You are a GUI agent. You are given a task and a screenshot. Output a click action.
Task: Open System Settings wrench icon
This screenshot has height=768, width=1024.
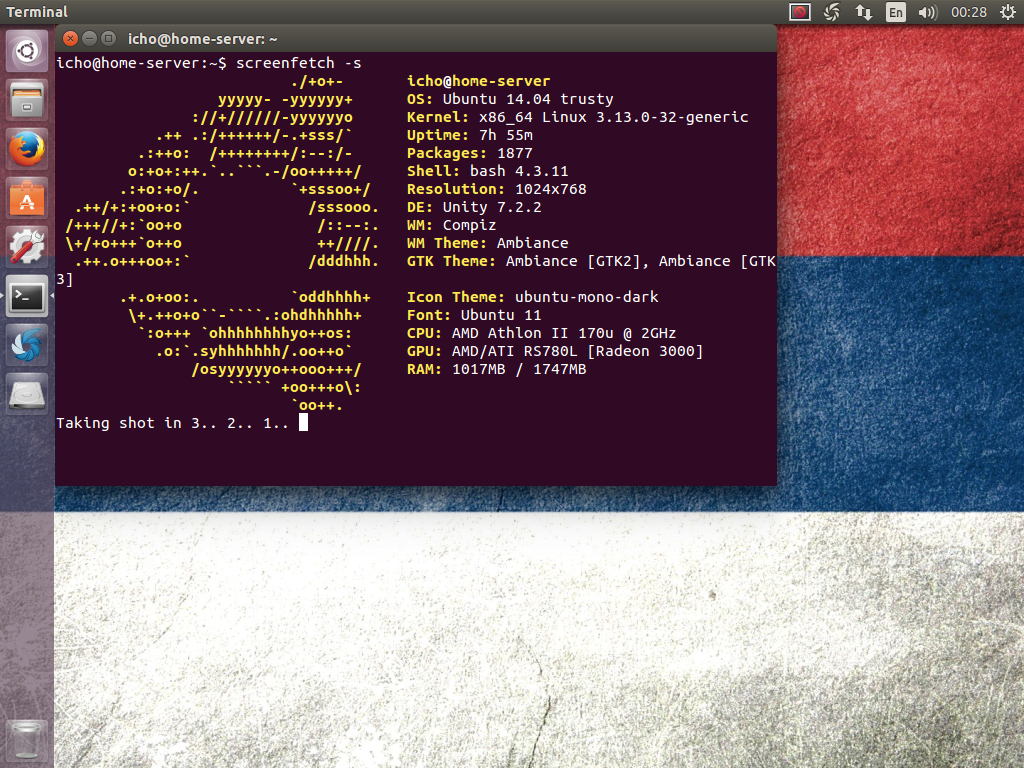coord(27,247)
